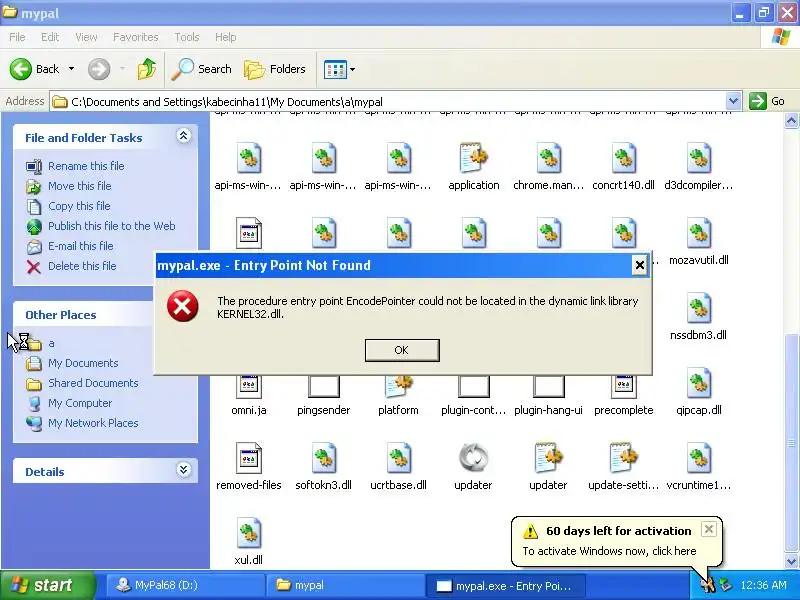
Task: Click the Go button
Action: click(767, 101)
